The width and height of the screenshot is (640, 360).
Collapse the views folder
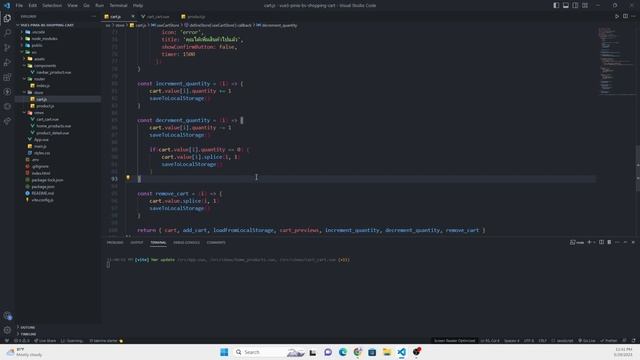coord(39,112)
